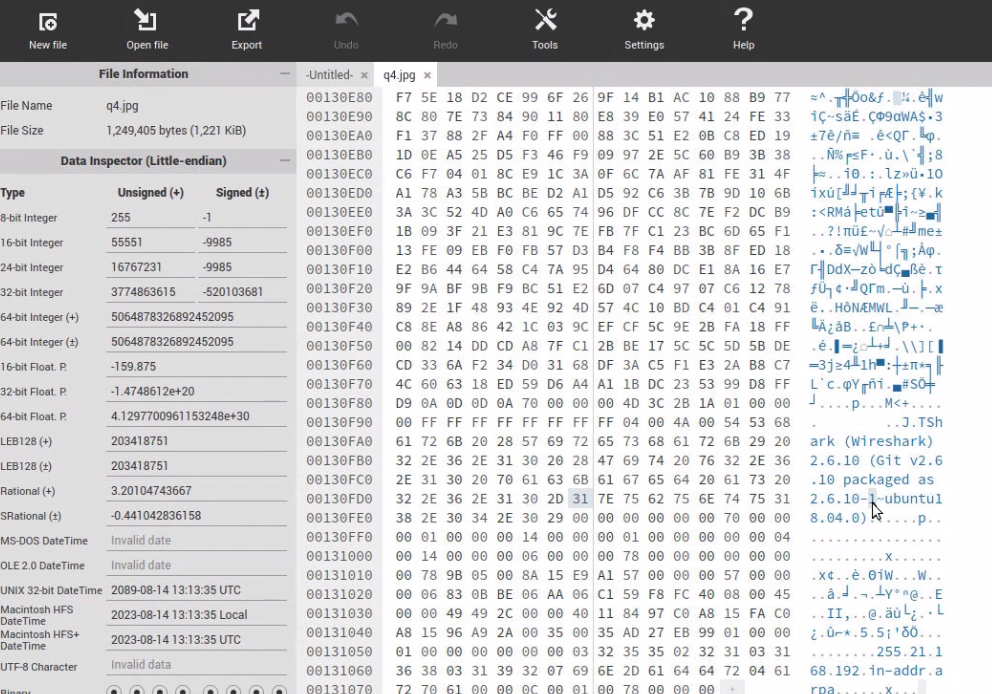Image resolution: width=992 pixels, height=694 pixels.
Task: Click SRational value -0.441042836158
Action: 196,516
